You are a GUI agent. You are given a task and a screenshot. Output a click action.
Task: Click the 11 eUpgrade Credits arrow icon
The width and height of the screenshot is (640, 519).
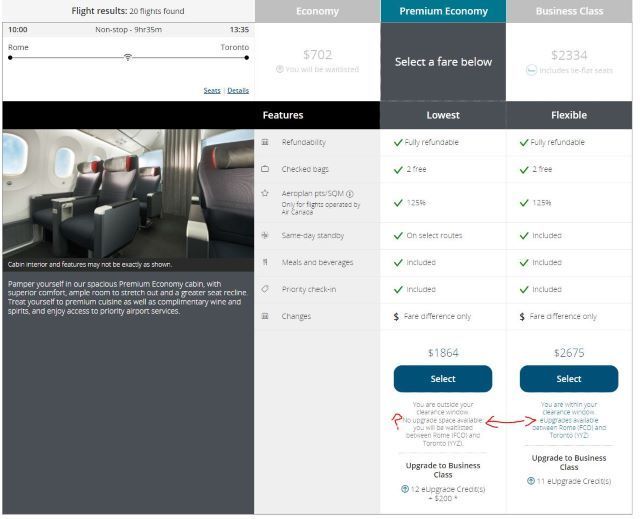click(x=530, y=481)
